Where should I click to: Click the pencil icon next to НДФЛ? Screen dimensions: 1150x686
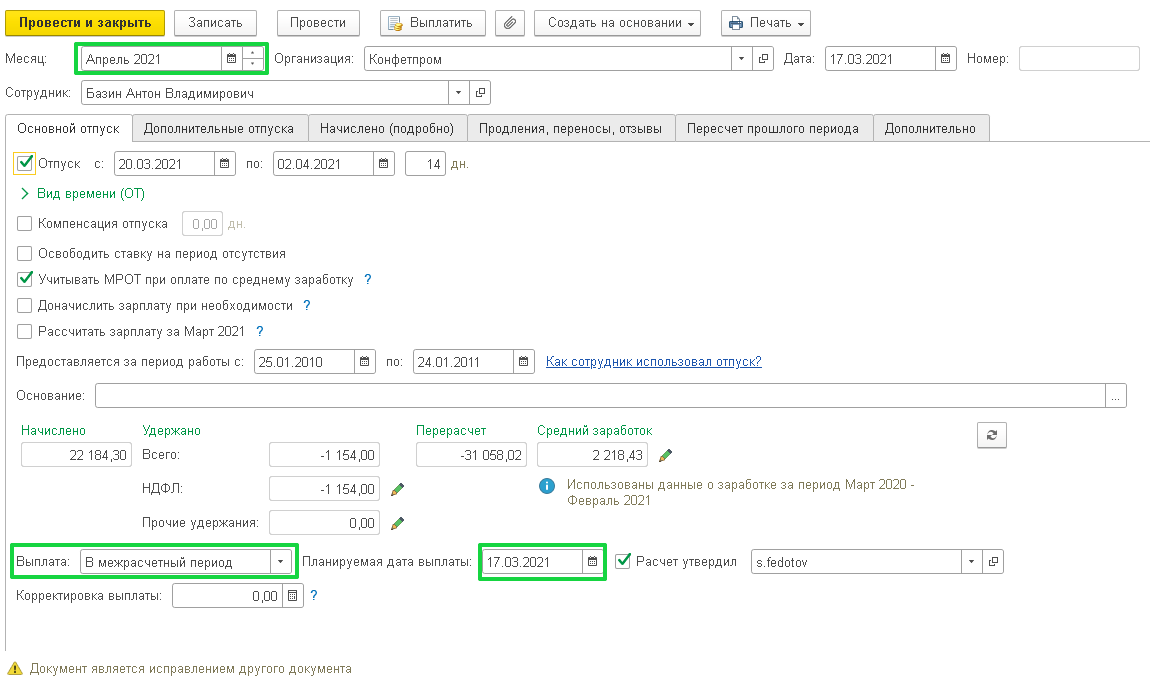(x=397, y=489)
